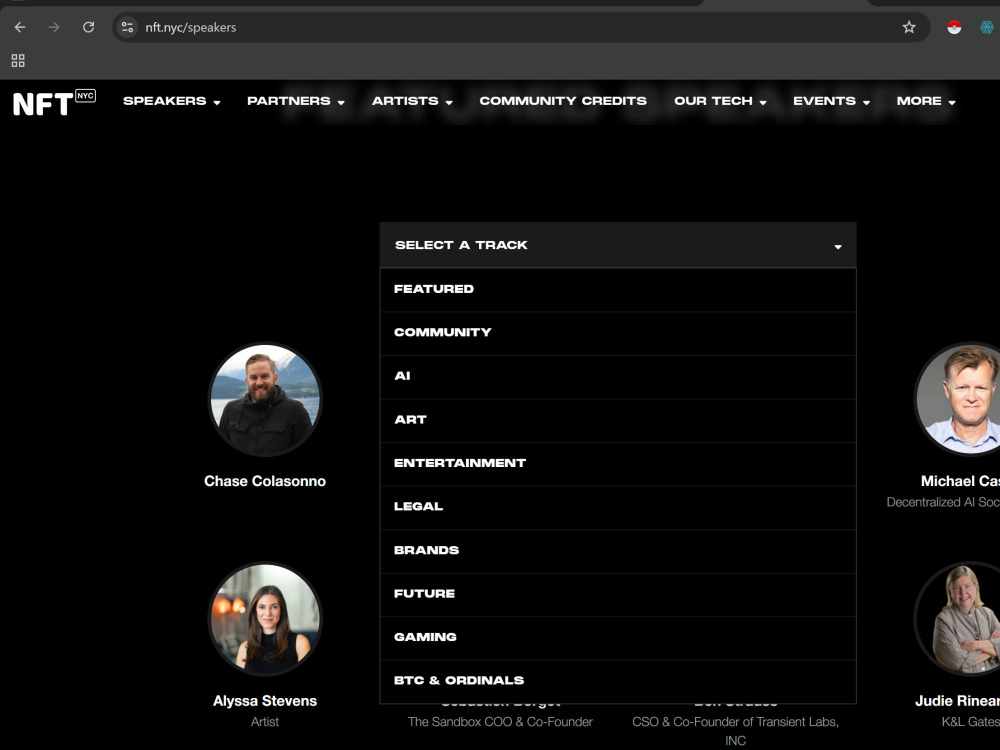The image size is (1000, 750).
Task: Reload the nft.nyc page
Action: tap(89, 27)
